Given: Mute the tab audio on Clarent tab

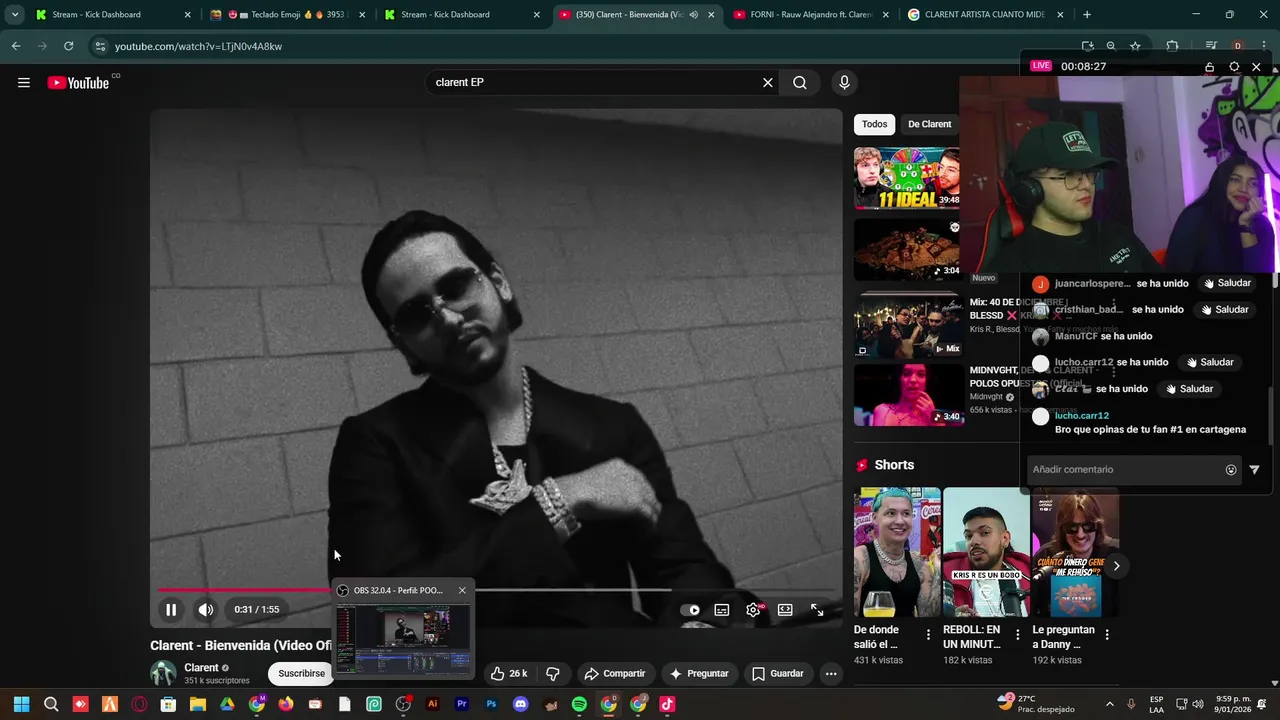Looking at the screenshot, I should (693, 15).
